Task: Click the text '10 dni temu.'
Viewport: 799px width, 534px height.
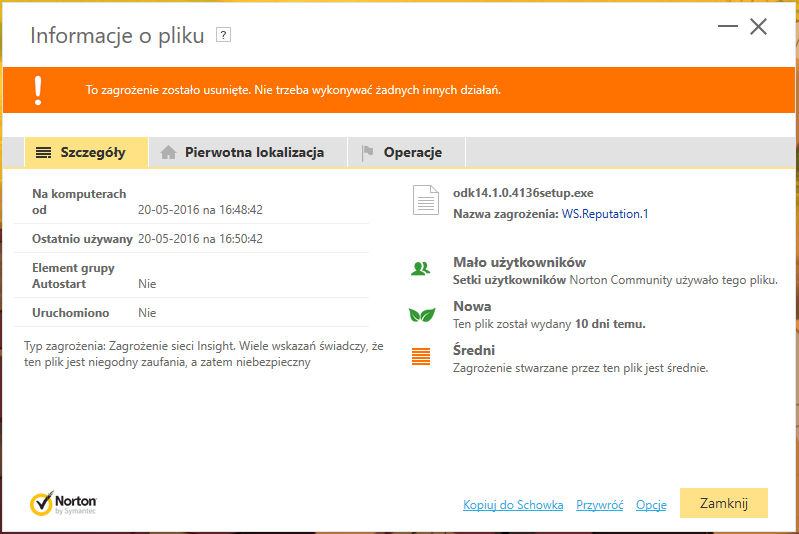Action: (610, 324)
